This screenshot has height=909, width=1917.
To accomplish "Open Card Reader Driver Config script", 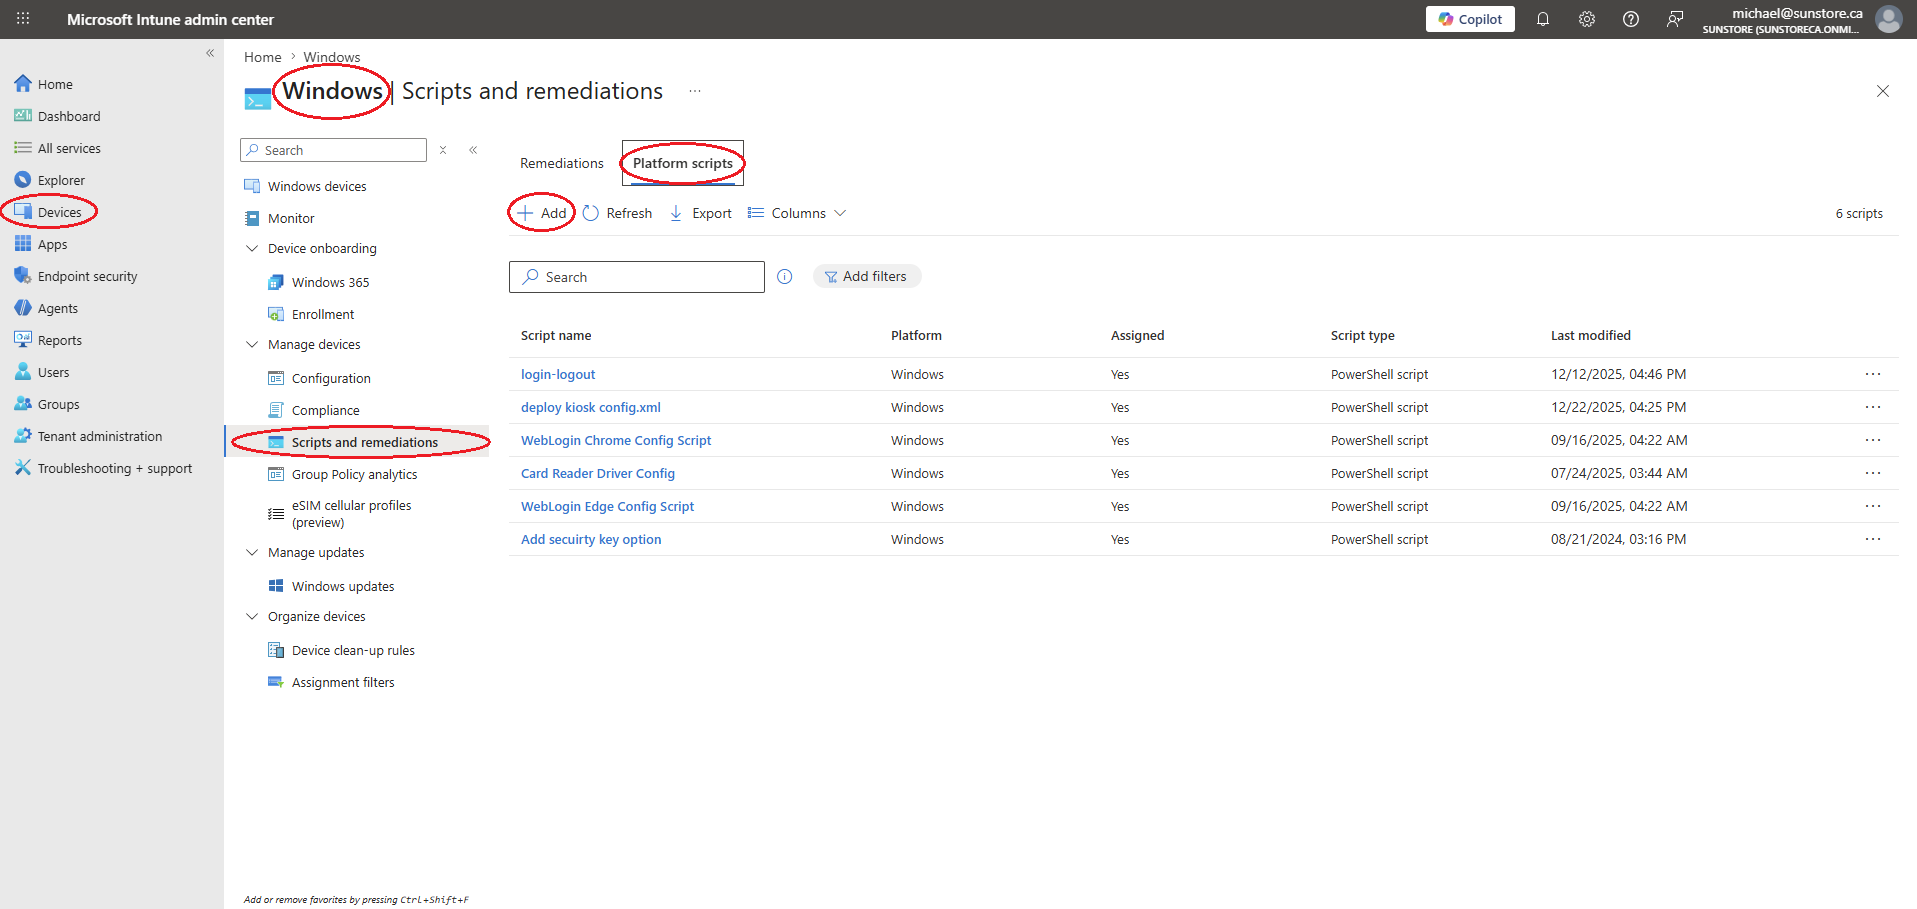I will (598, 473).
